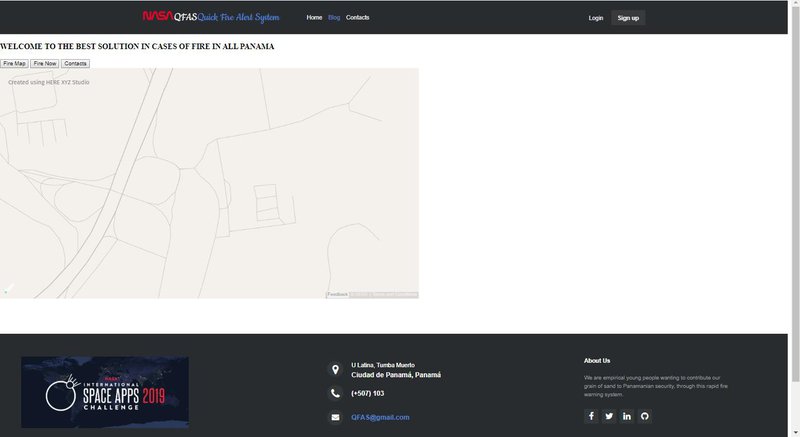Viewport: 800px width, 437px height.
Task: Click the envelope email icon
Action: tap(335, 417)
